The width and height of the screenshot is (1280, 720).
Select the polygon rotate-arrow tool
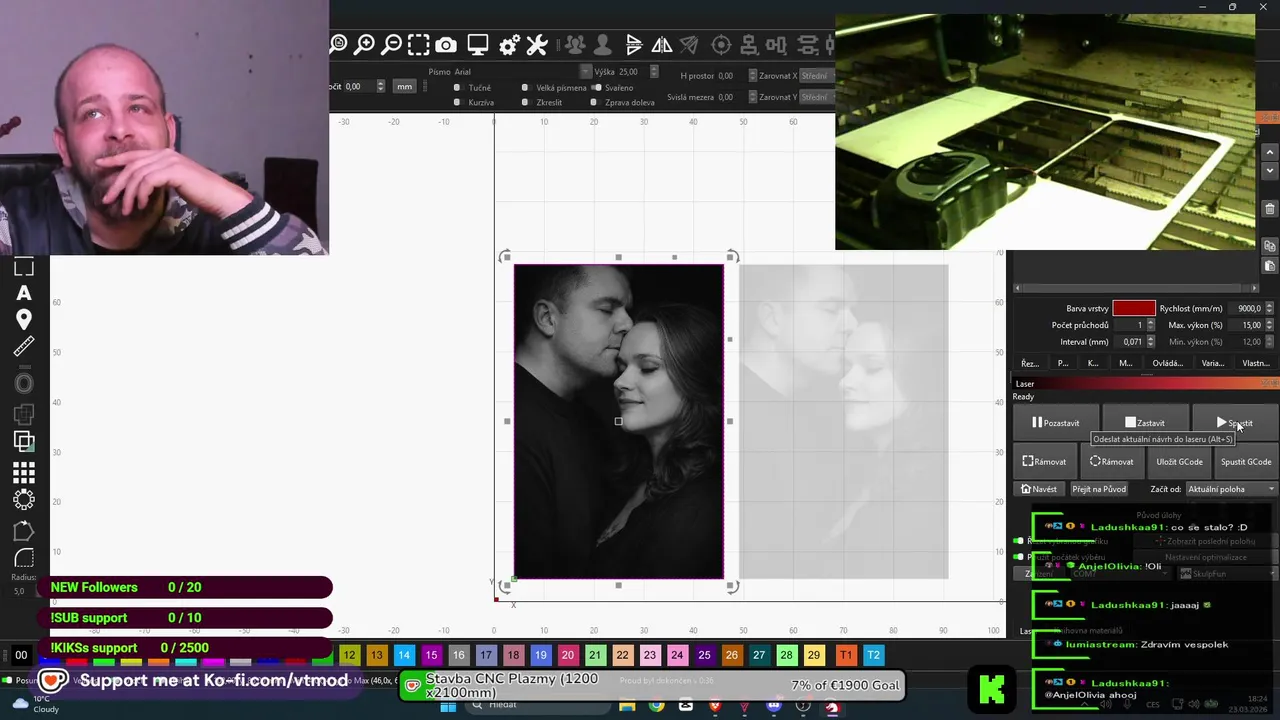coord(24,531)
